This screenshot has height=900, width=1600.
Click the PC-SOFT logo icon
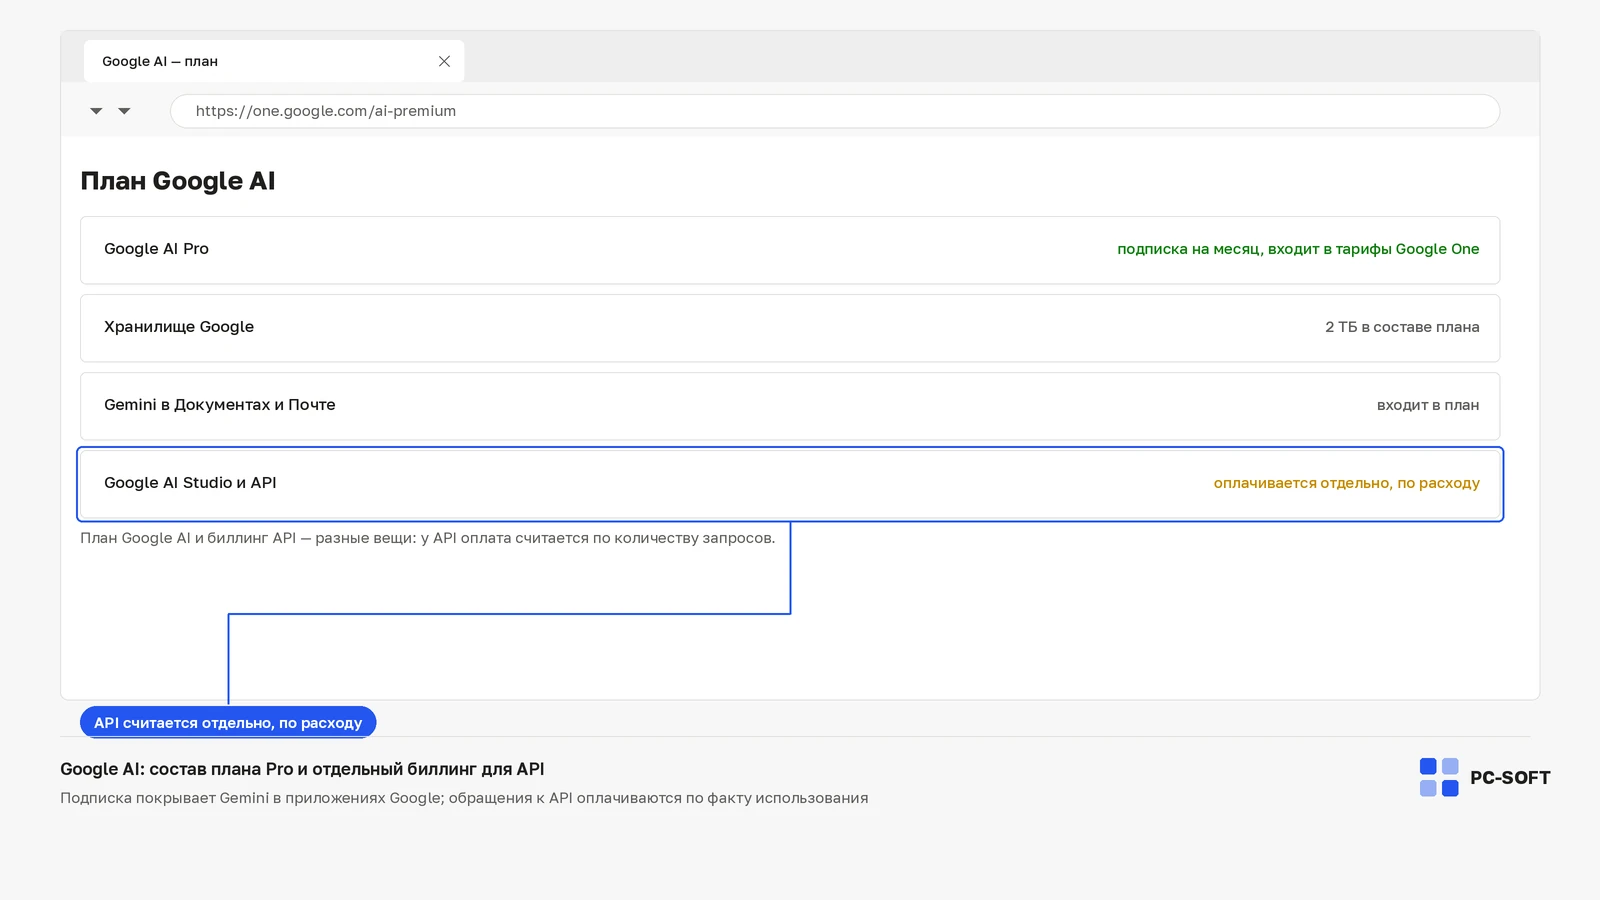(x=1439, y=777)
